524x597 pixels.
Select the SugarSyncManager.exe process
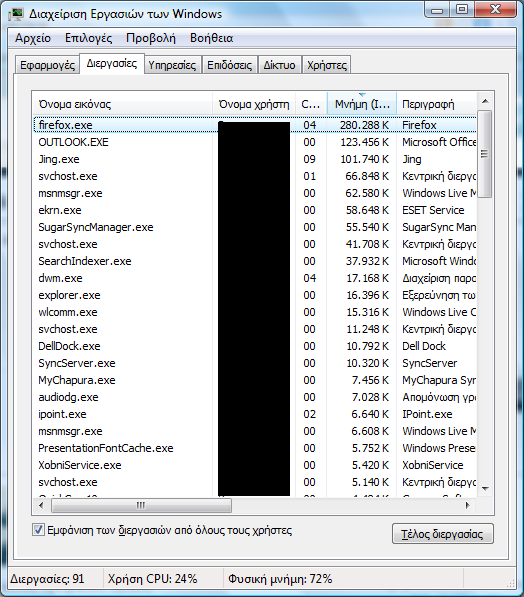[254, 227]
